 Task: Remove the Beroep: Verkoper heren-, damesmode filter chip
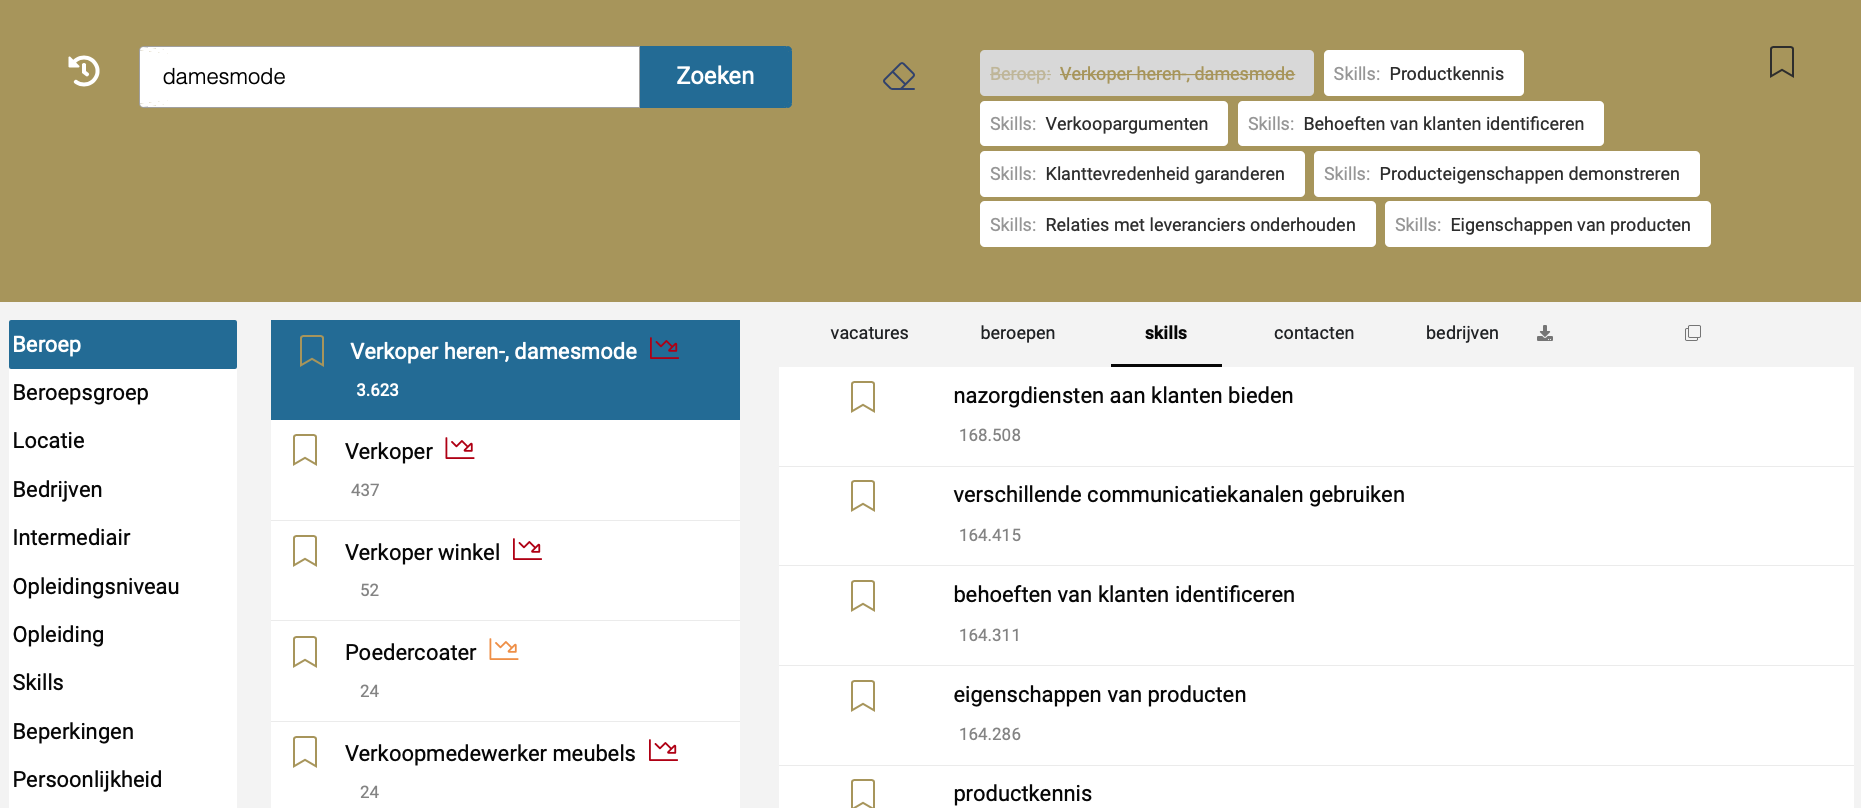pos(1146,73)
